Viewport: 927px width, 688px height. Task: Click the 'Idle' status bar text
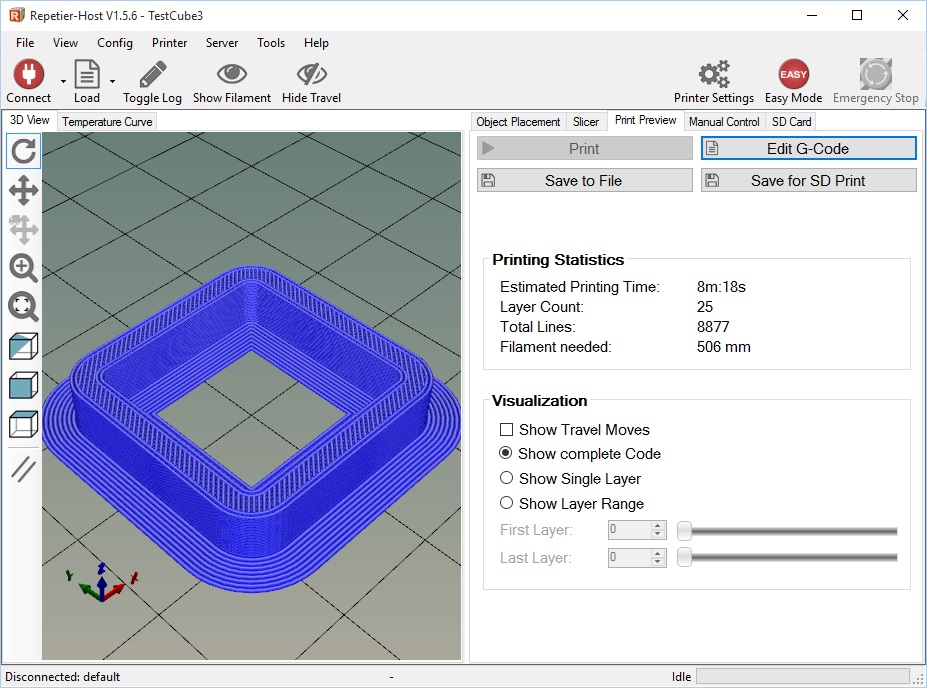[681, 676]
